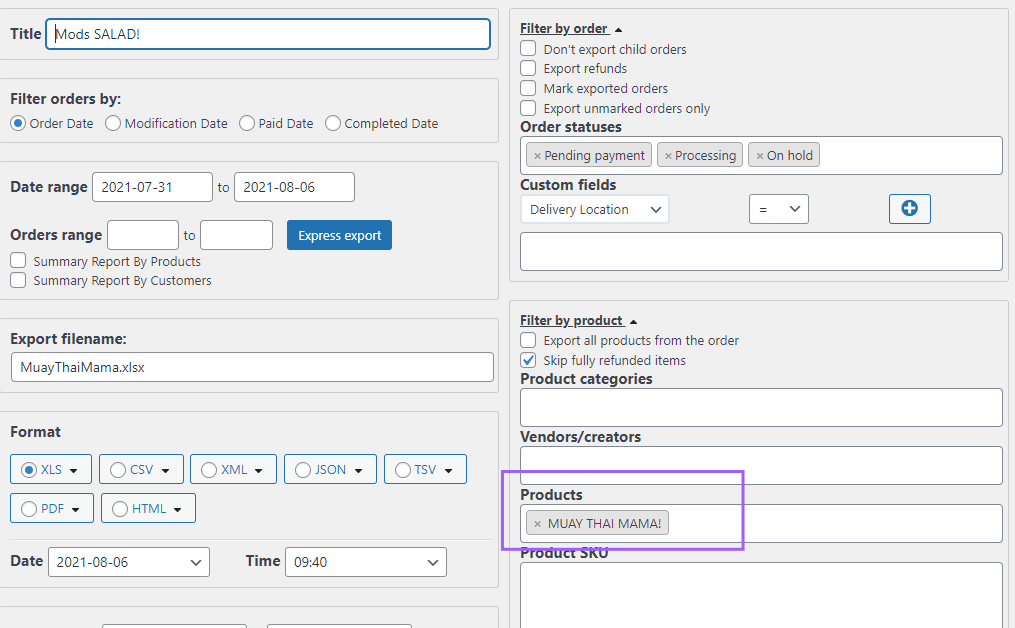
Task: Remove the Pending payment status tag
Action: [x=537, y=156]
